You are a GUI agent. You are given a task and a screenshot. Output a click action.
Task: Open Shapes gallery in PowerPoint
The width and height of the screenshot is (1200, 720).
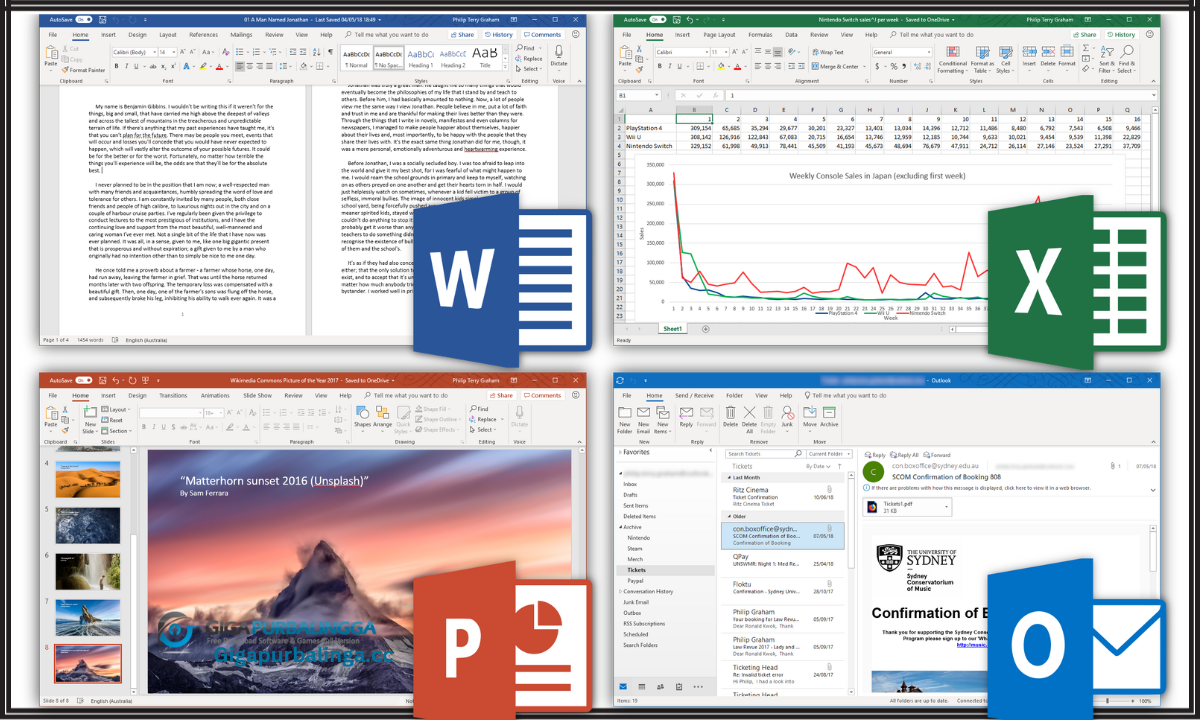pyautogui.click(x=362, y=419)
